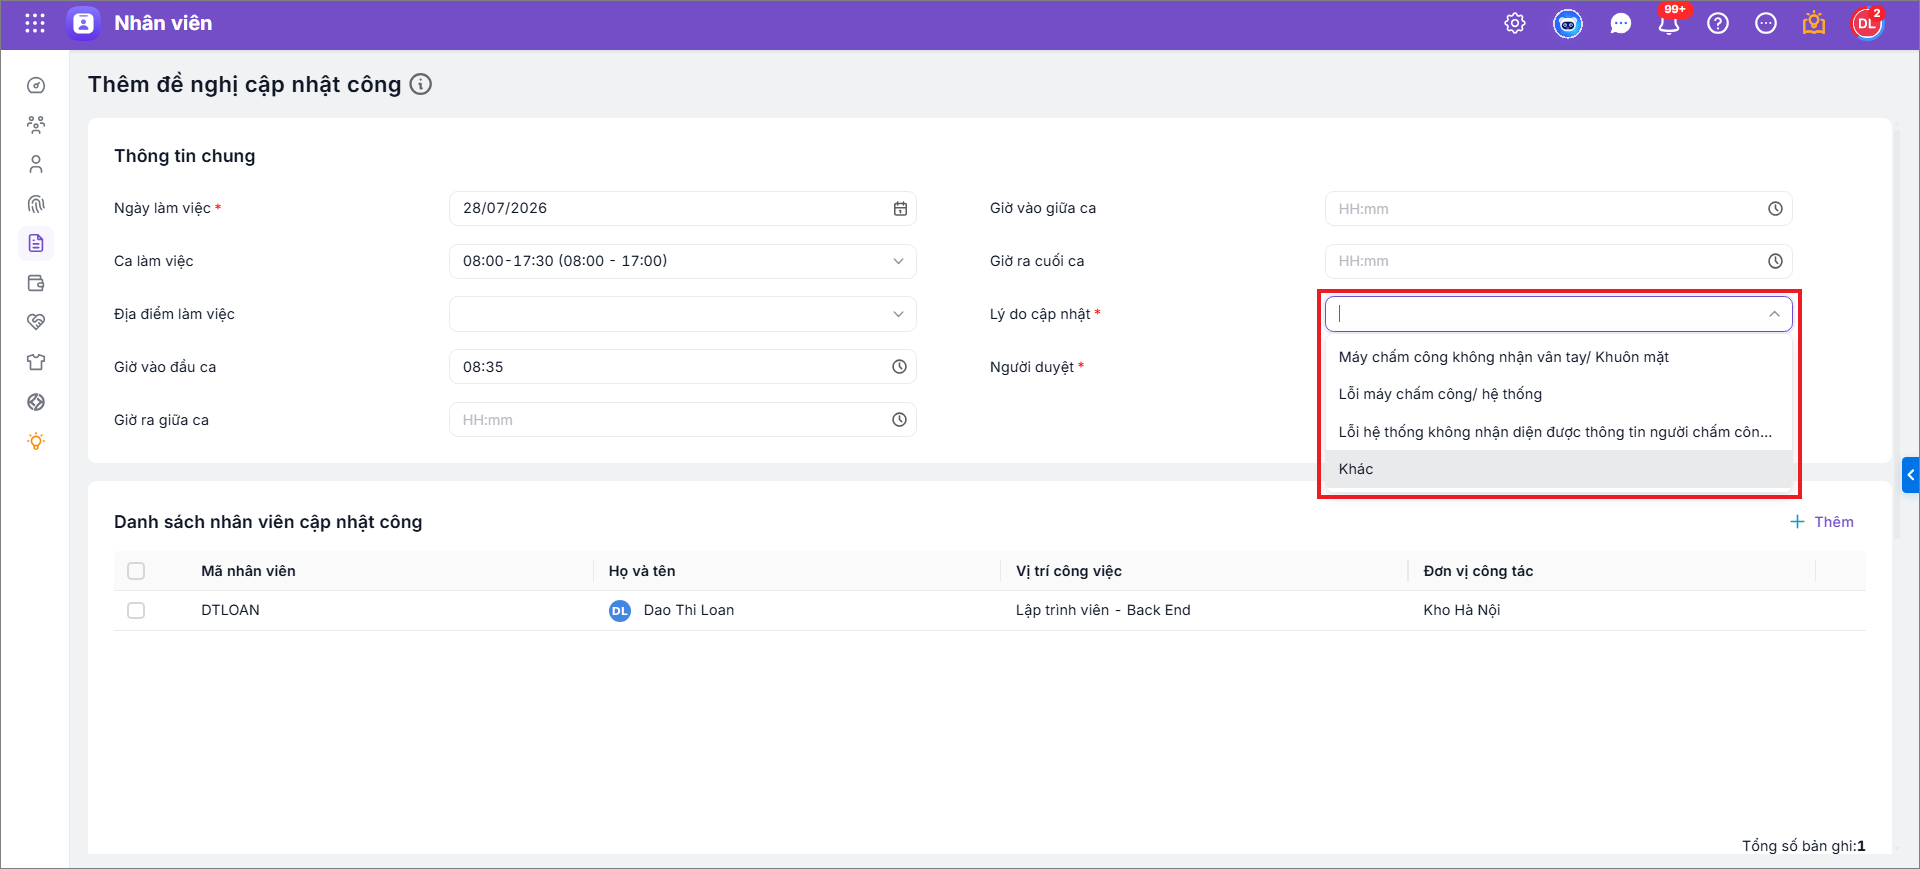Open the handshake heart sidebar icon
Image resolution: width=1920 pixels, height=869 pixels.
pyautogui.click(x=36, y=322)
